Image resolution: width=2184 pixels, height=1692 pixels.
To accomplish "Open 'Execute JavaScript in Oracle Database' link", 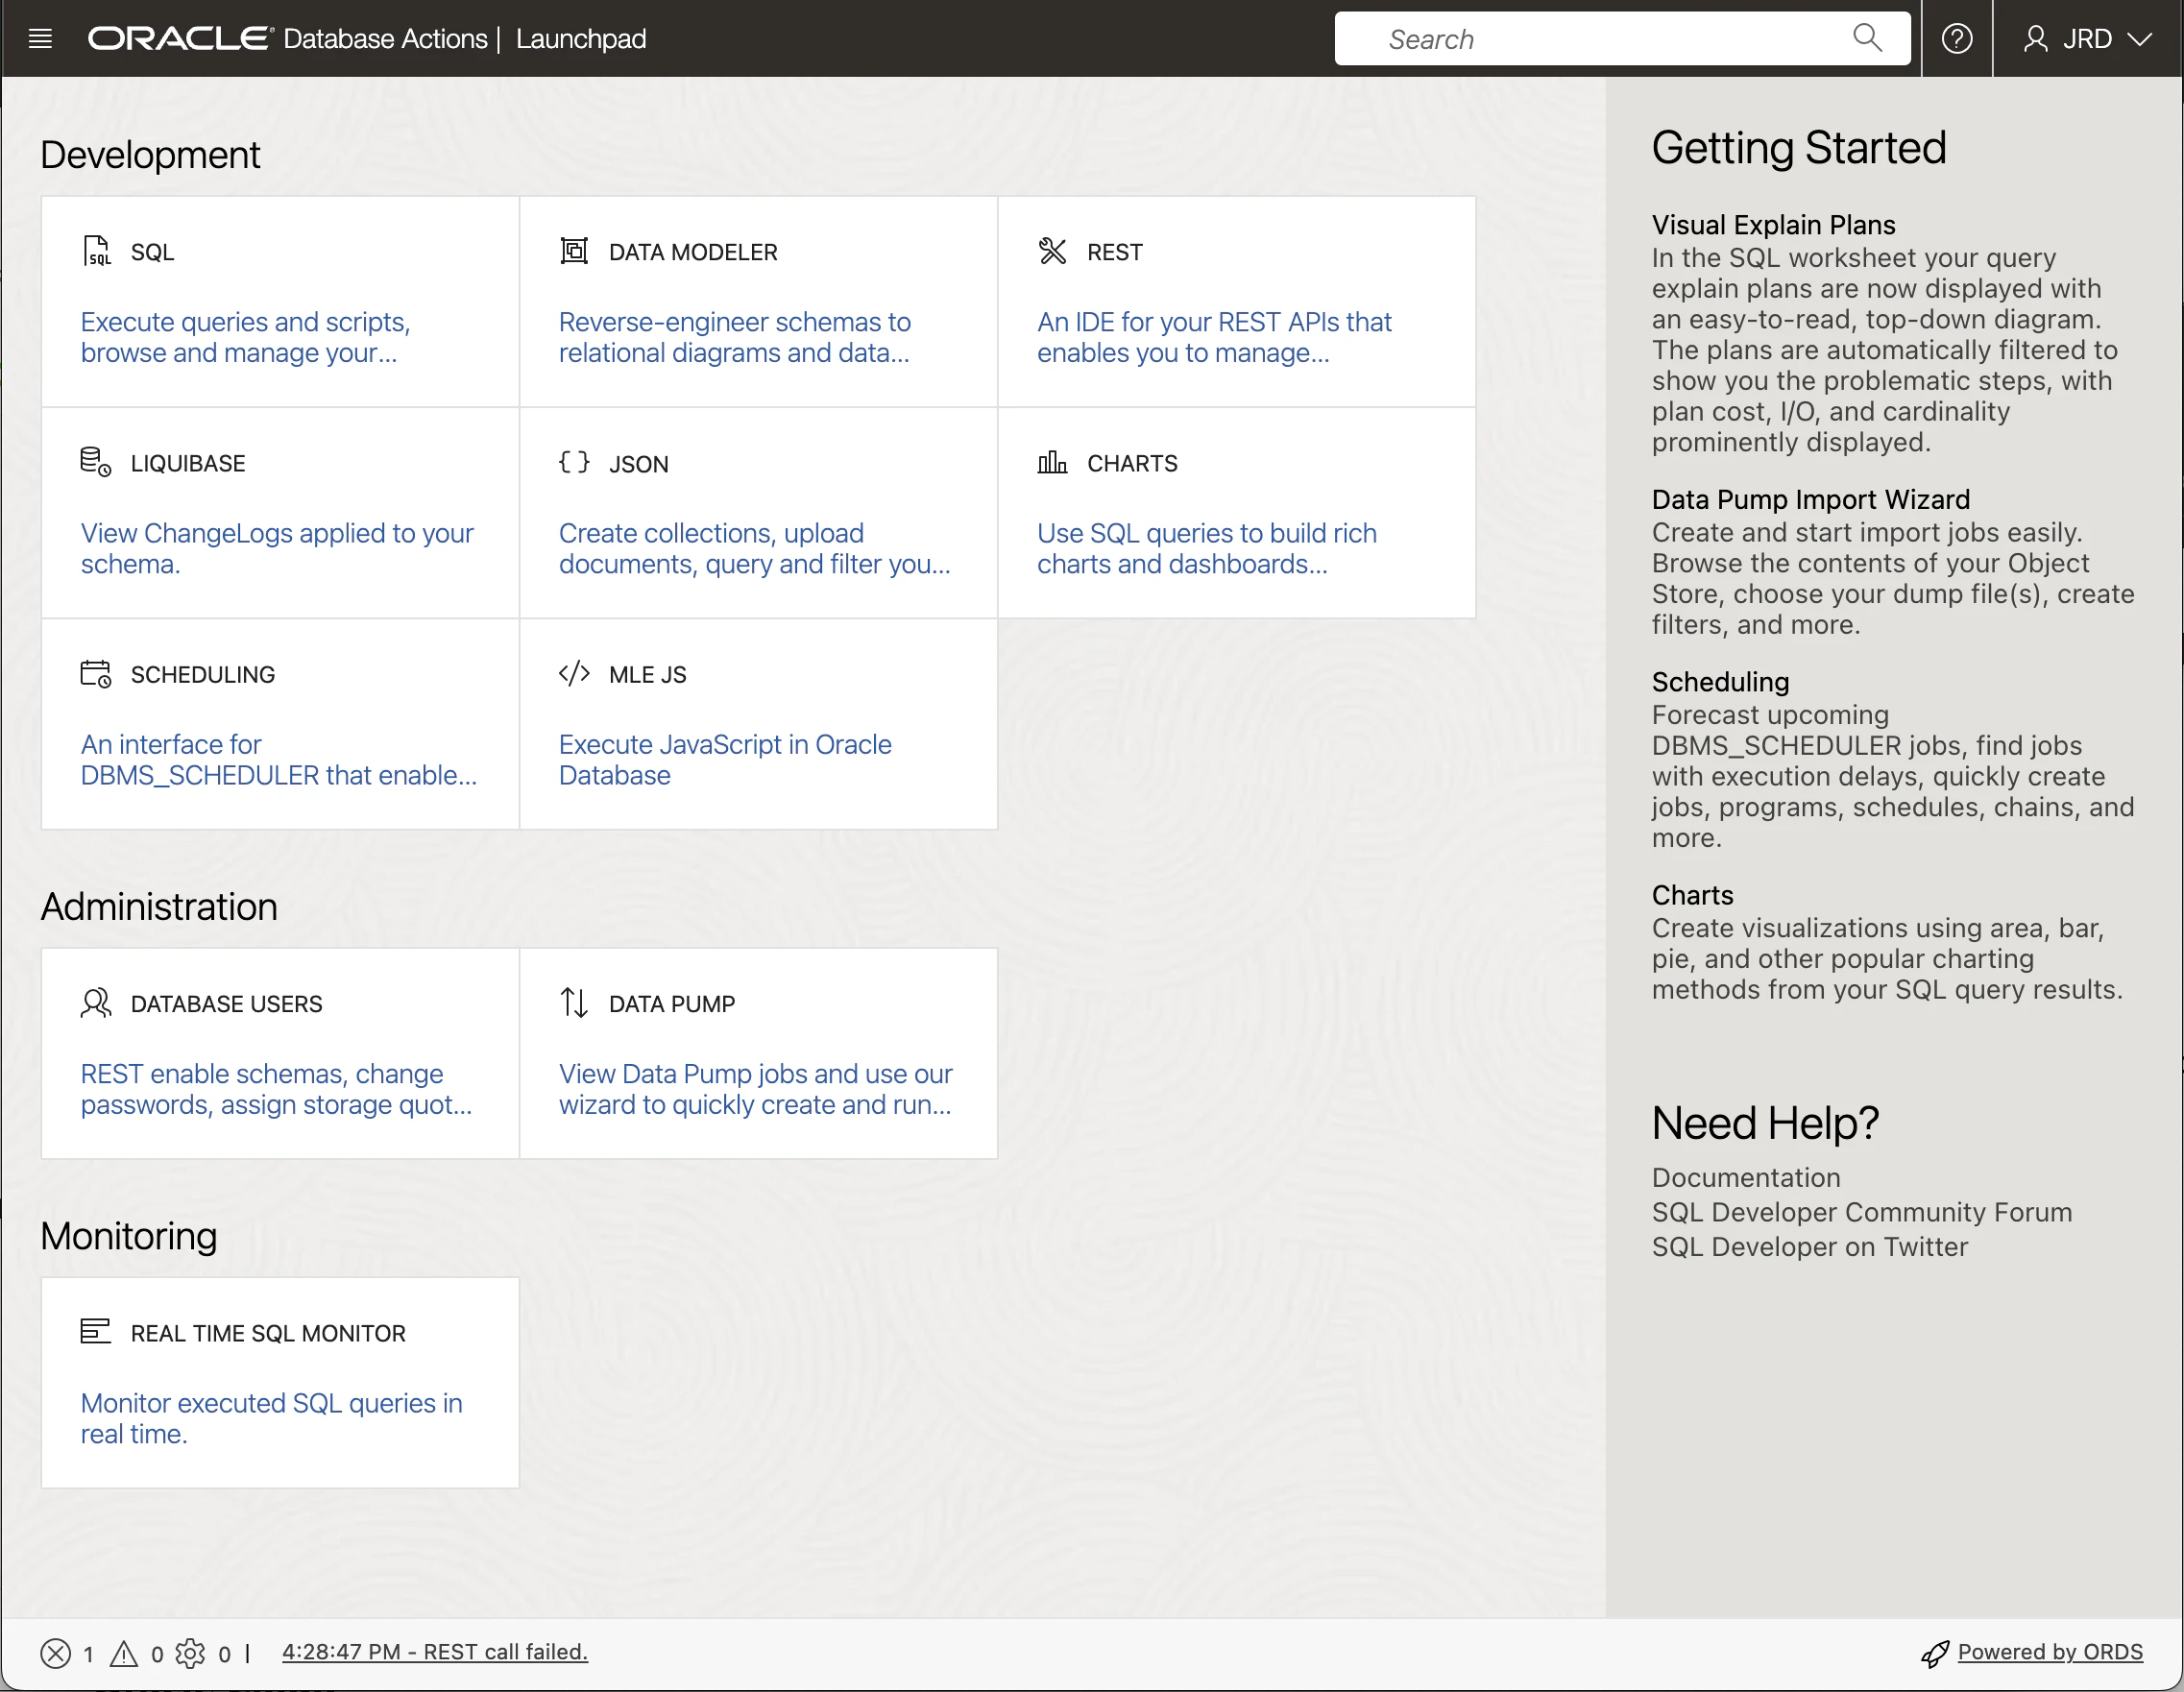I will pyautogui.click(x=725, y=759).
